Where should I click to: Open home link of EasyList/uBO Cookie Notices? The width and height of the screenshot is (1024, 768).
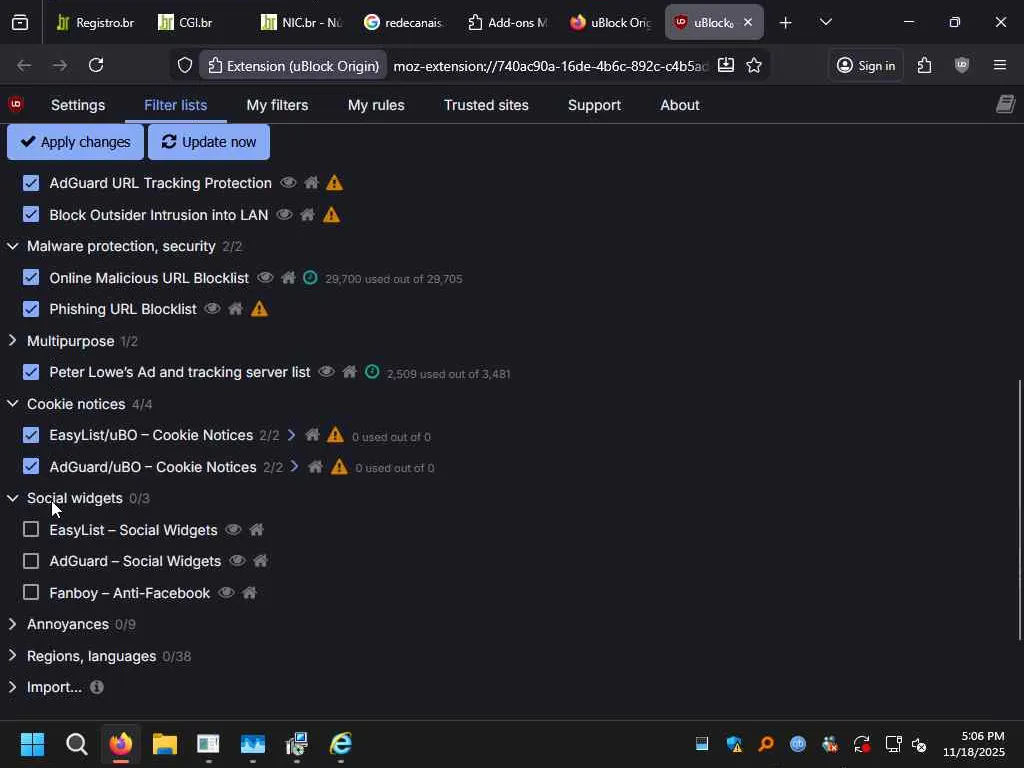[312, 435]
